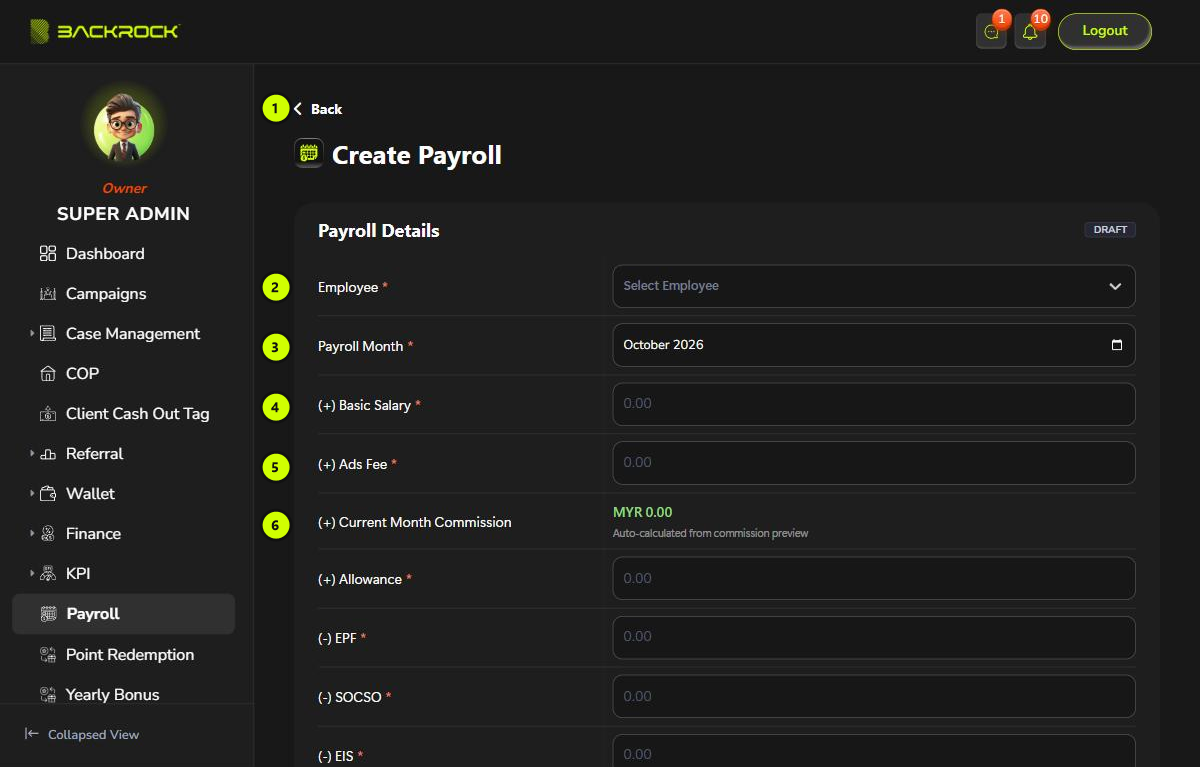Click the Payroll calendar icon in sidebar
This screenshot has width=1200, height=767.
coord(48,614)
